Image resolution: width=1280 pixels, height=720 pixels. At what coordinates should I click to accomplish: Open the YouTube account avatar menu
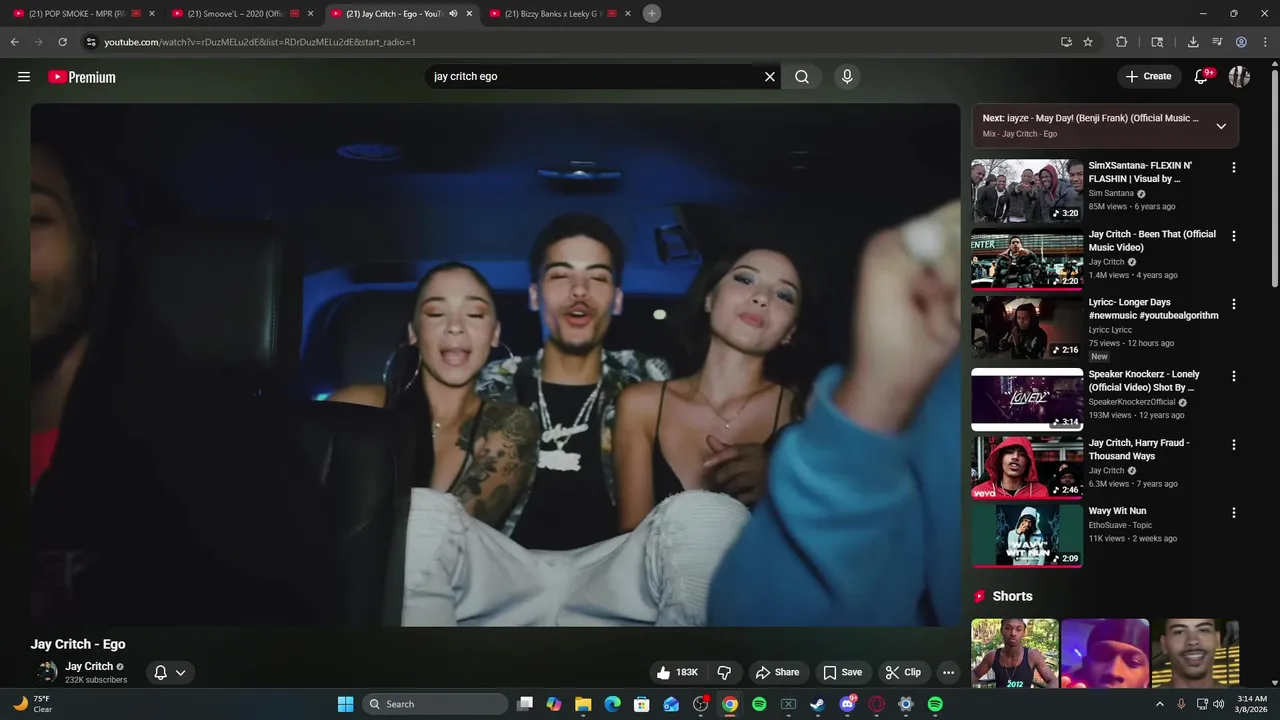click(1239, 76)
